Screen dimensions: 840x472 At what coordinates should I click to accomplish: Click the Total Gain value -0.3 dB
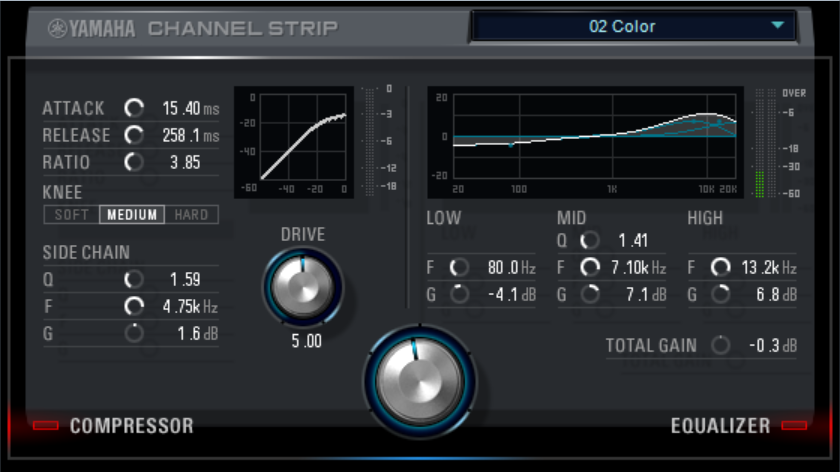pyautogui.click(x=773, y=346)
